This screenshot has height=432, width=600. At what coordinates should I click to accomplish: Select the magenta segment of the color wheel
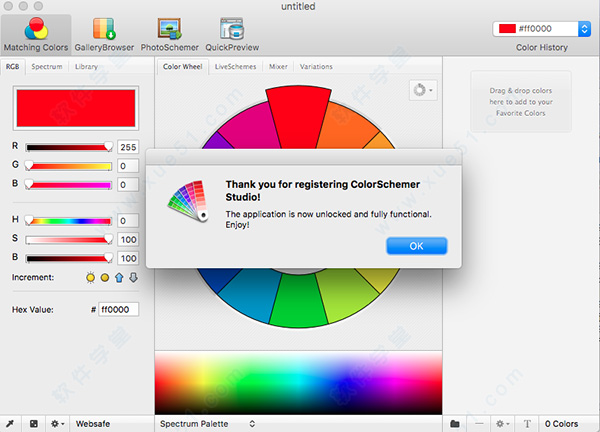pos(251,128)
